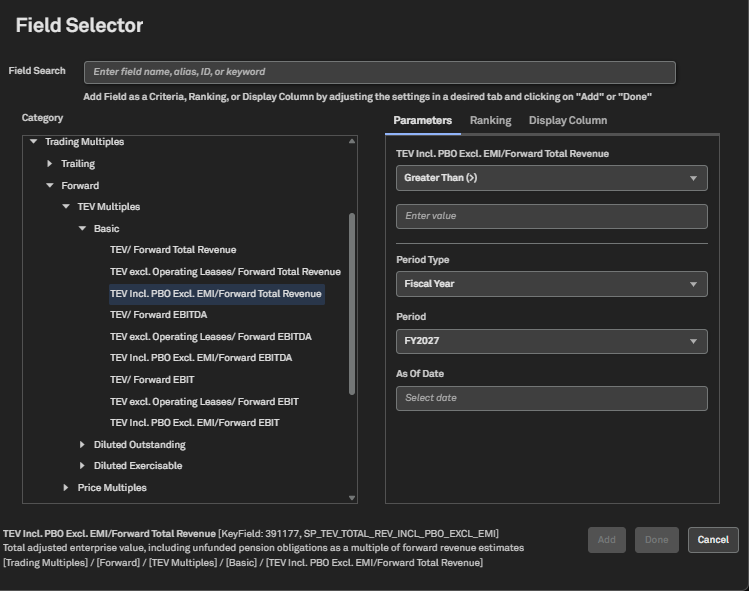Open the Greater Than operator dropdown
The image size is (749, 591).
pos(551,178)
